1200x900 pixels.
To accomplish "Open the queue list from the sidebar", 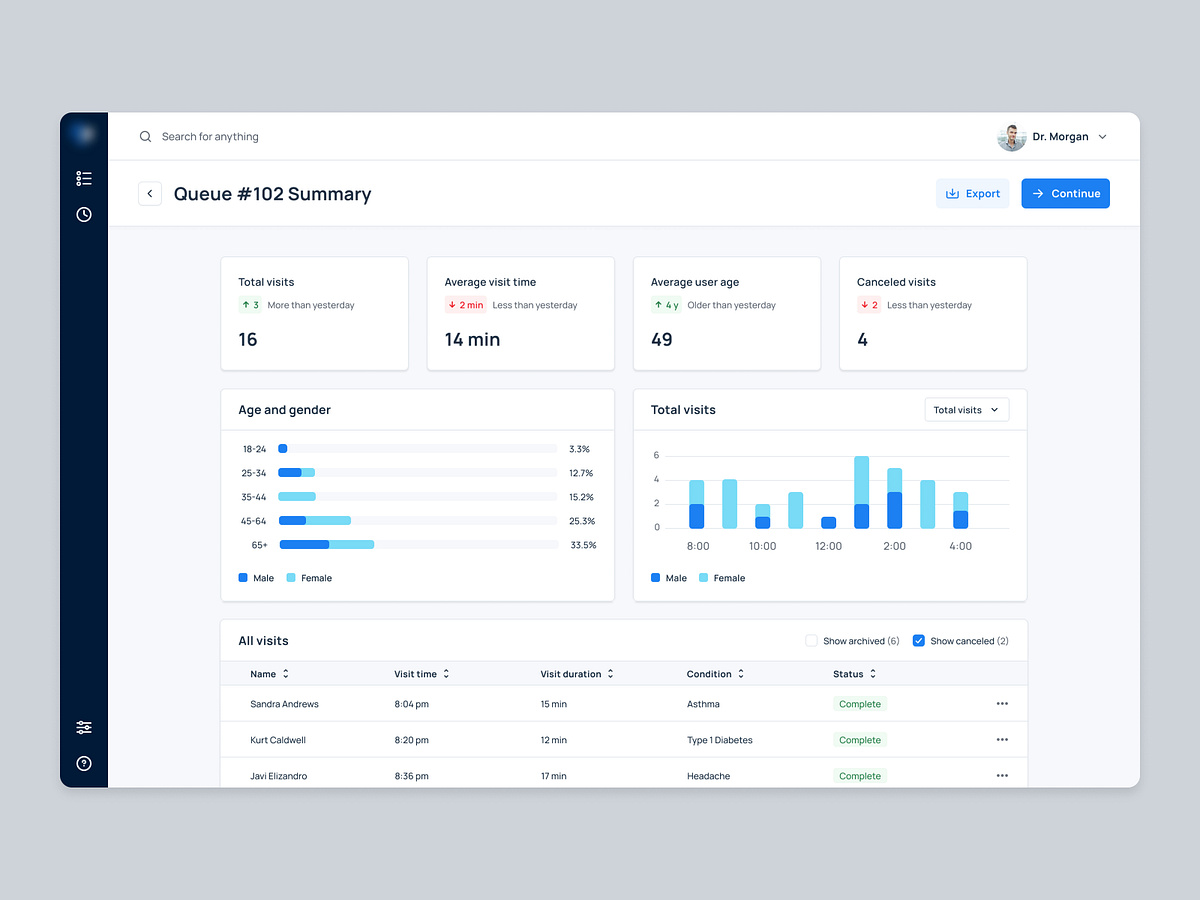I will tap(84, 178).
